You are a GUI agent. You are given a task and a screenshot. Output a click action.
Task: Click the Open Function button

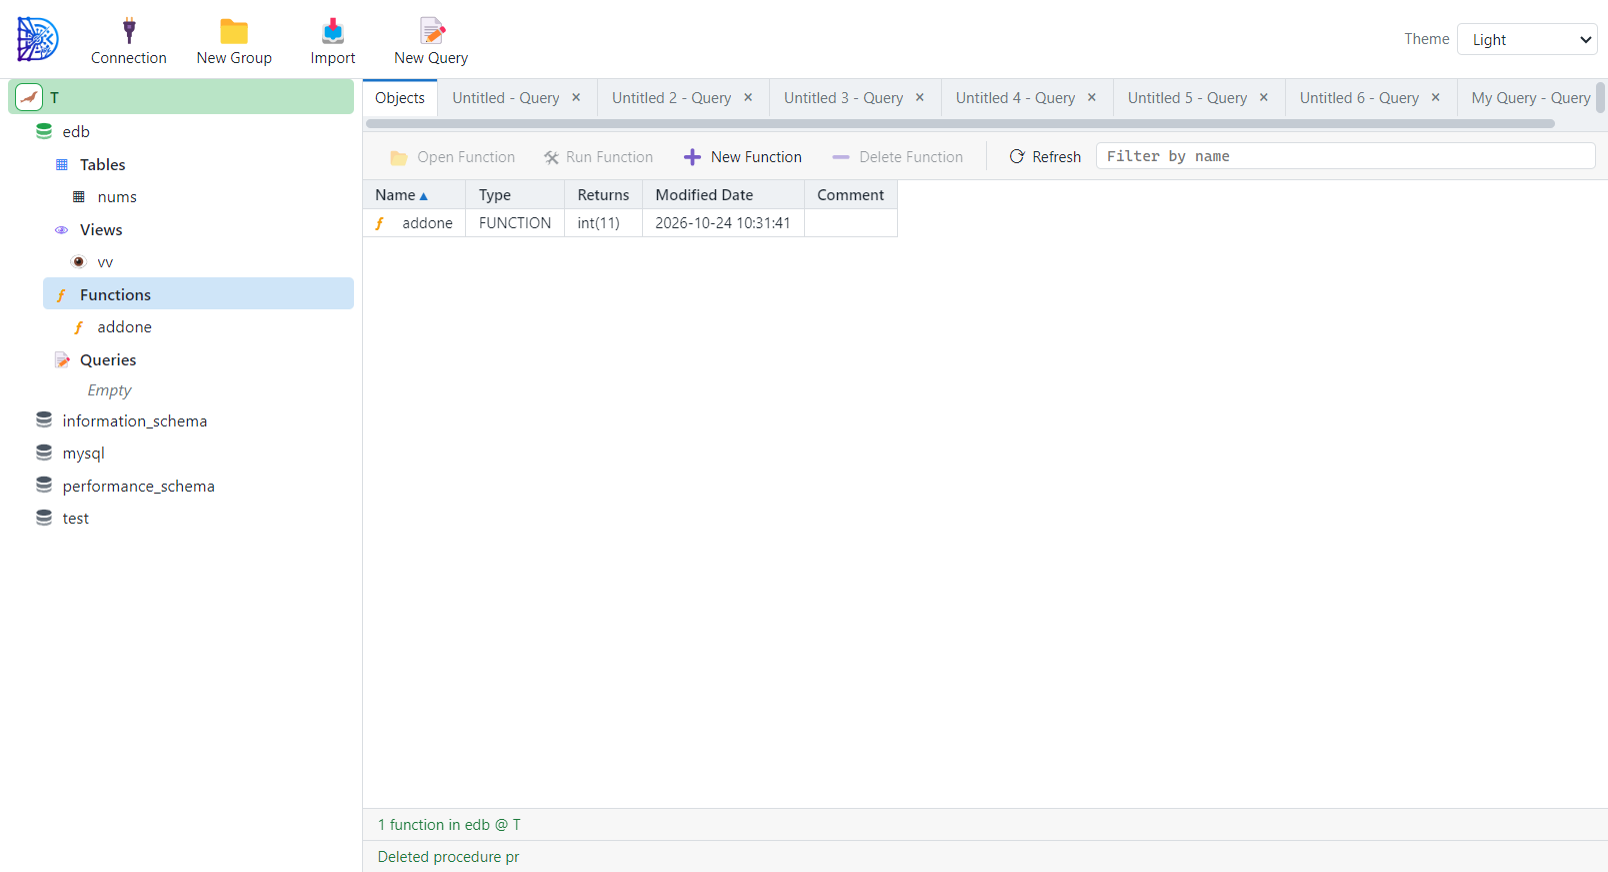[x=453, y=157]
